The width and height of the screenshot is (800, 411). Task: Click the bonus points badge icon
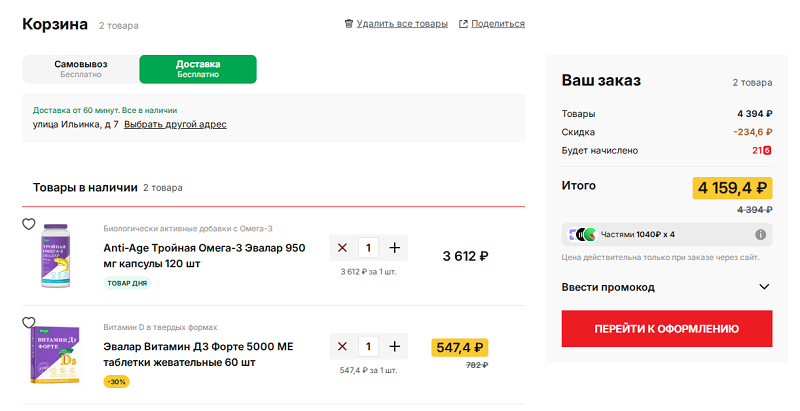point(768,151)
